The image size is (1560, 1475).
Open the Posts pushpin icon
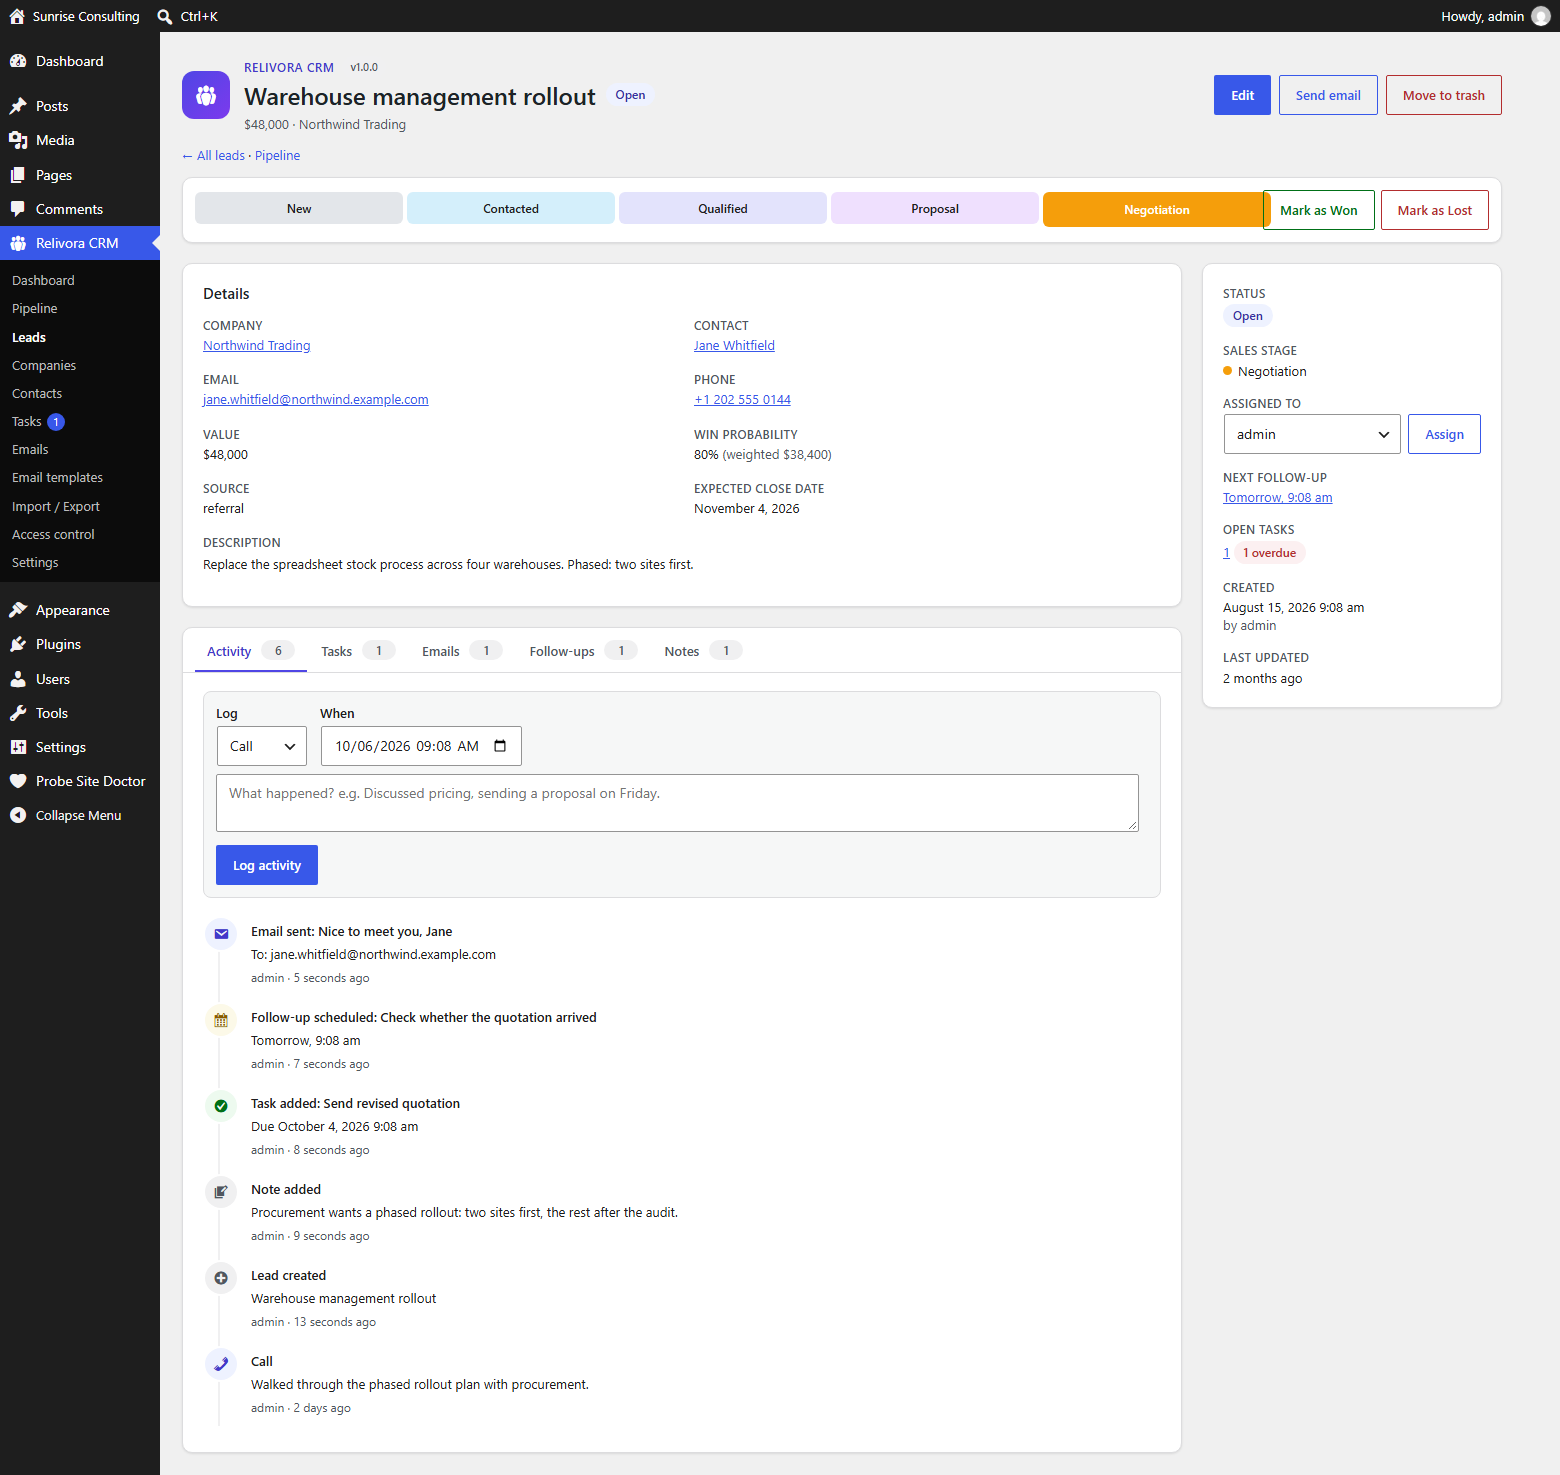(x=18, y=106)
